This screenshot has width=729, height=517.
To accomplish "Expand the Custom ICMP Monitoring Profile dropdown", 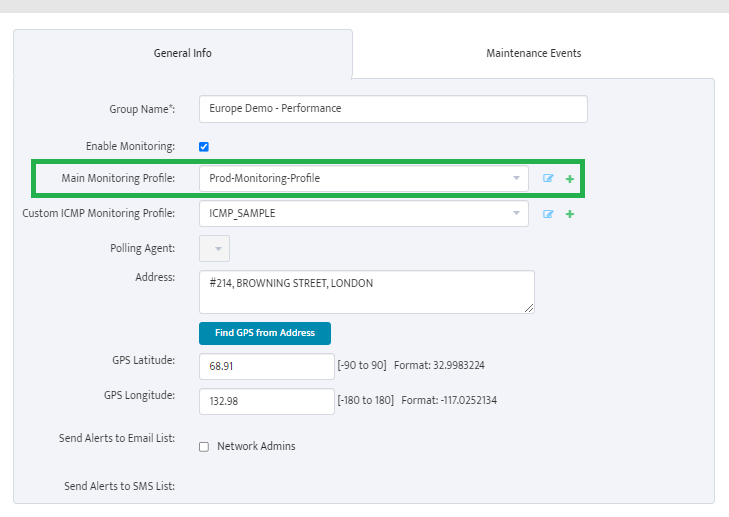I will click(364, 213).
